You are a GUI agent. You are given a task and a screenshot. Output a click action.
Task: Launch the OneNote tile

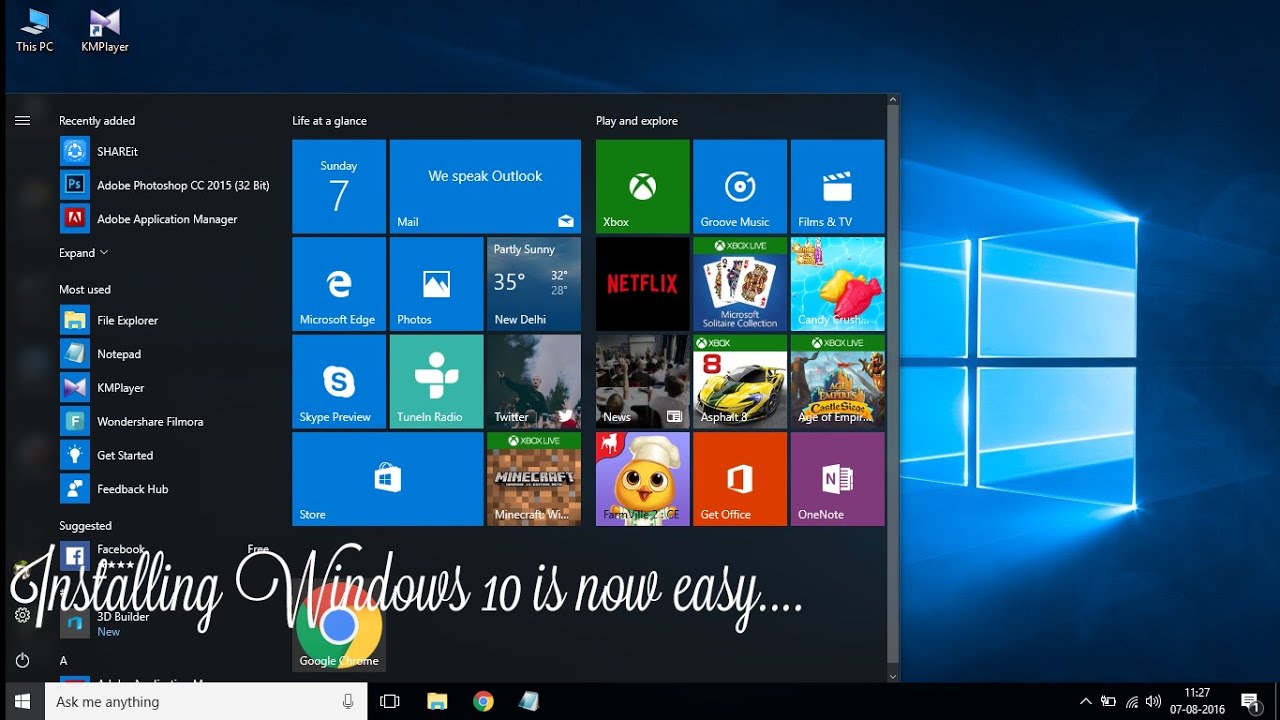point(837,479)
